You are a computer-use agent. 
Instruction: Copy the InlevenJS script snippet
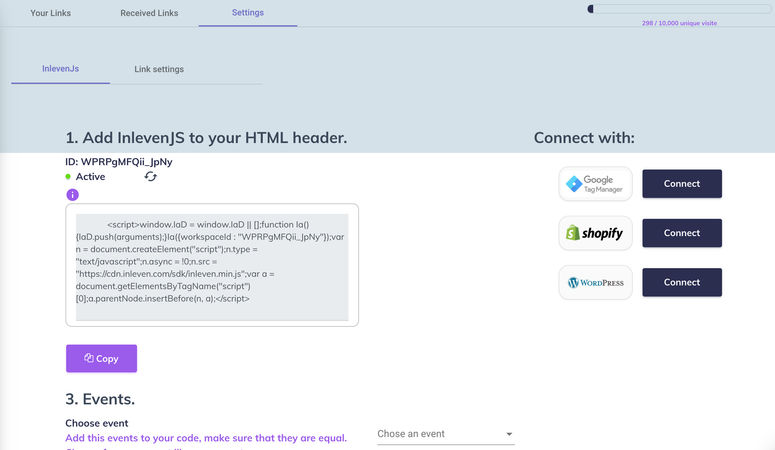point(101,359)
